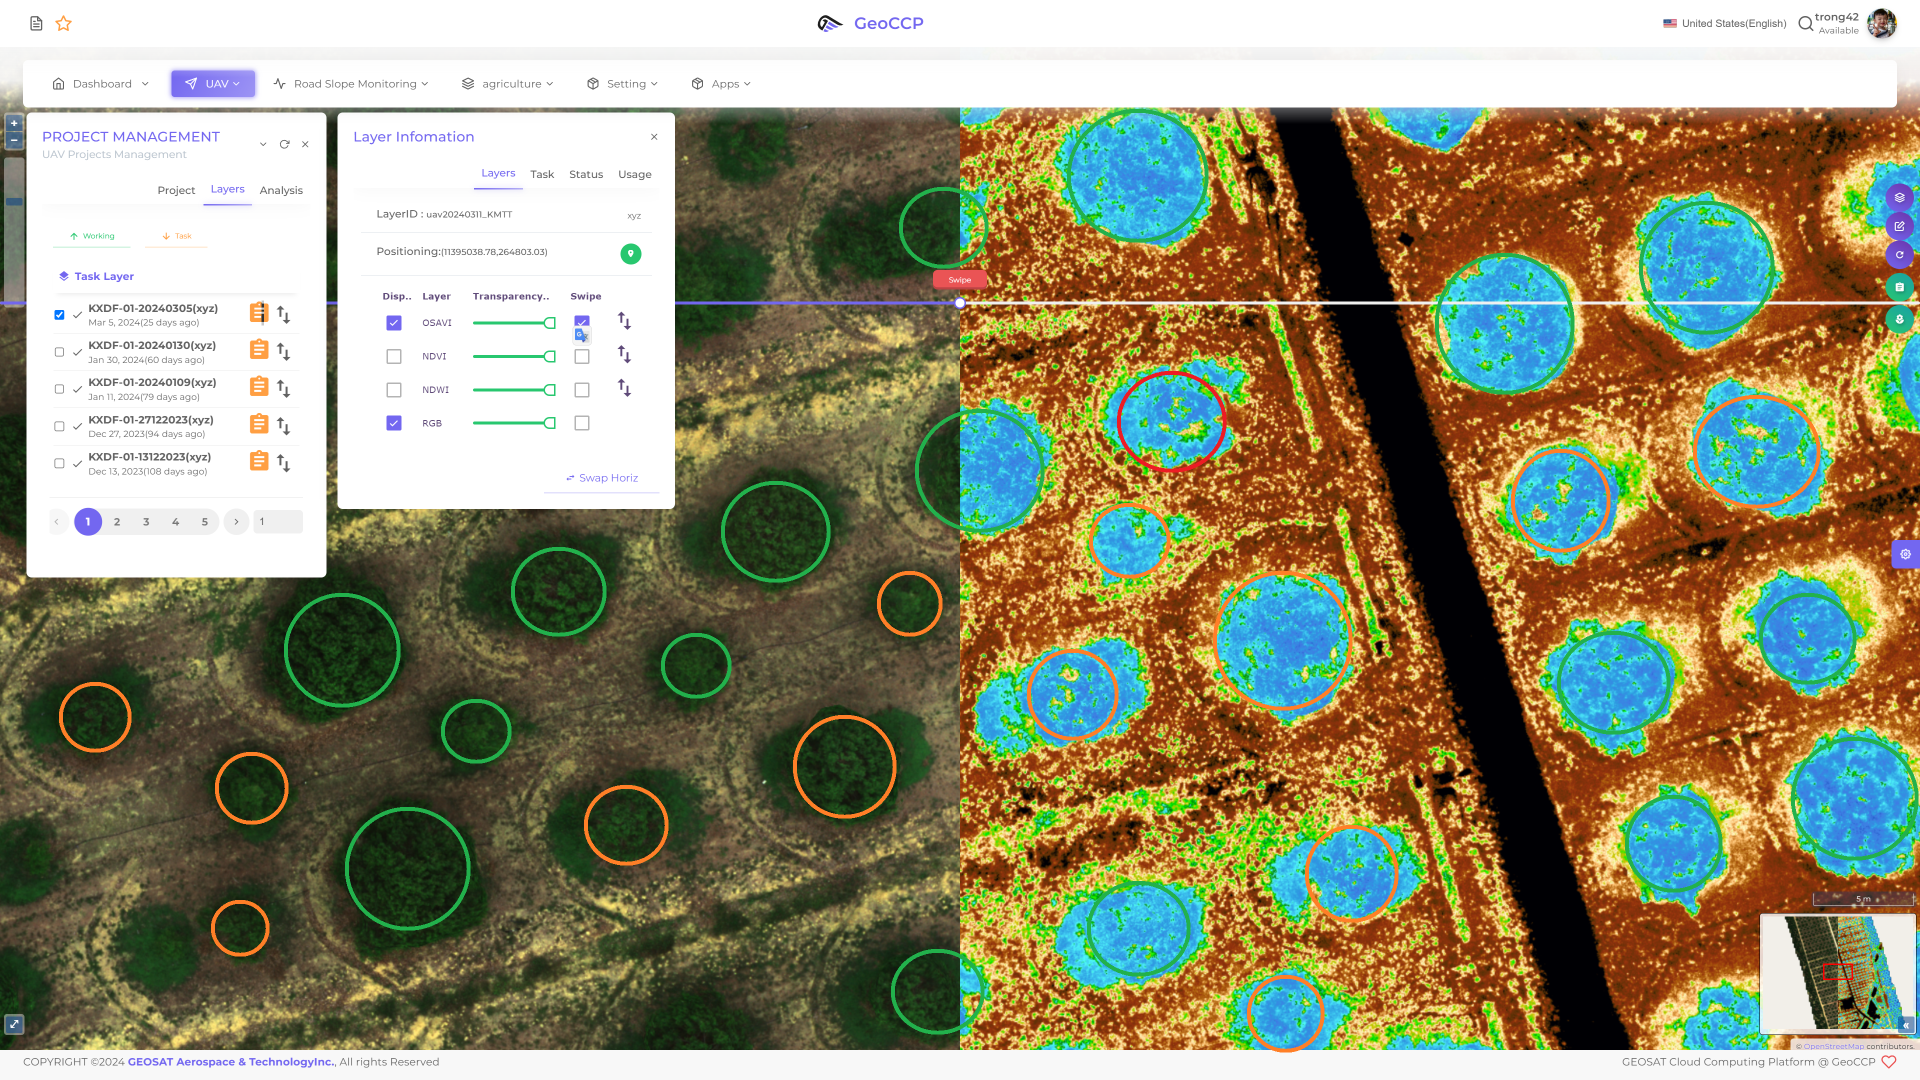Switch to the Analysis tab
This screenshot has width=1920, height=1080.
pyautogui.click(x=281, y=190)
